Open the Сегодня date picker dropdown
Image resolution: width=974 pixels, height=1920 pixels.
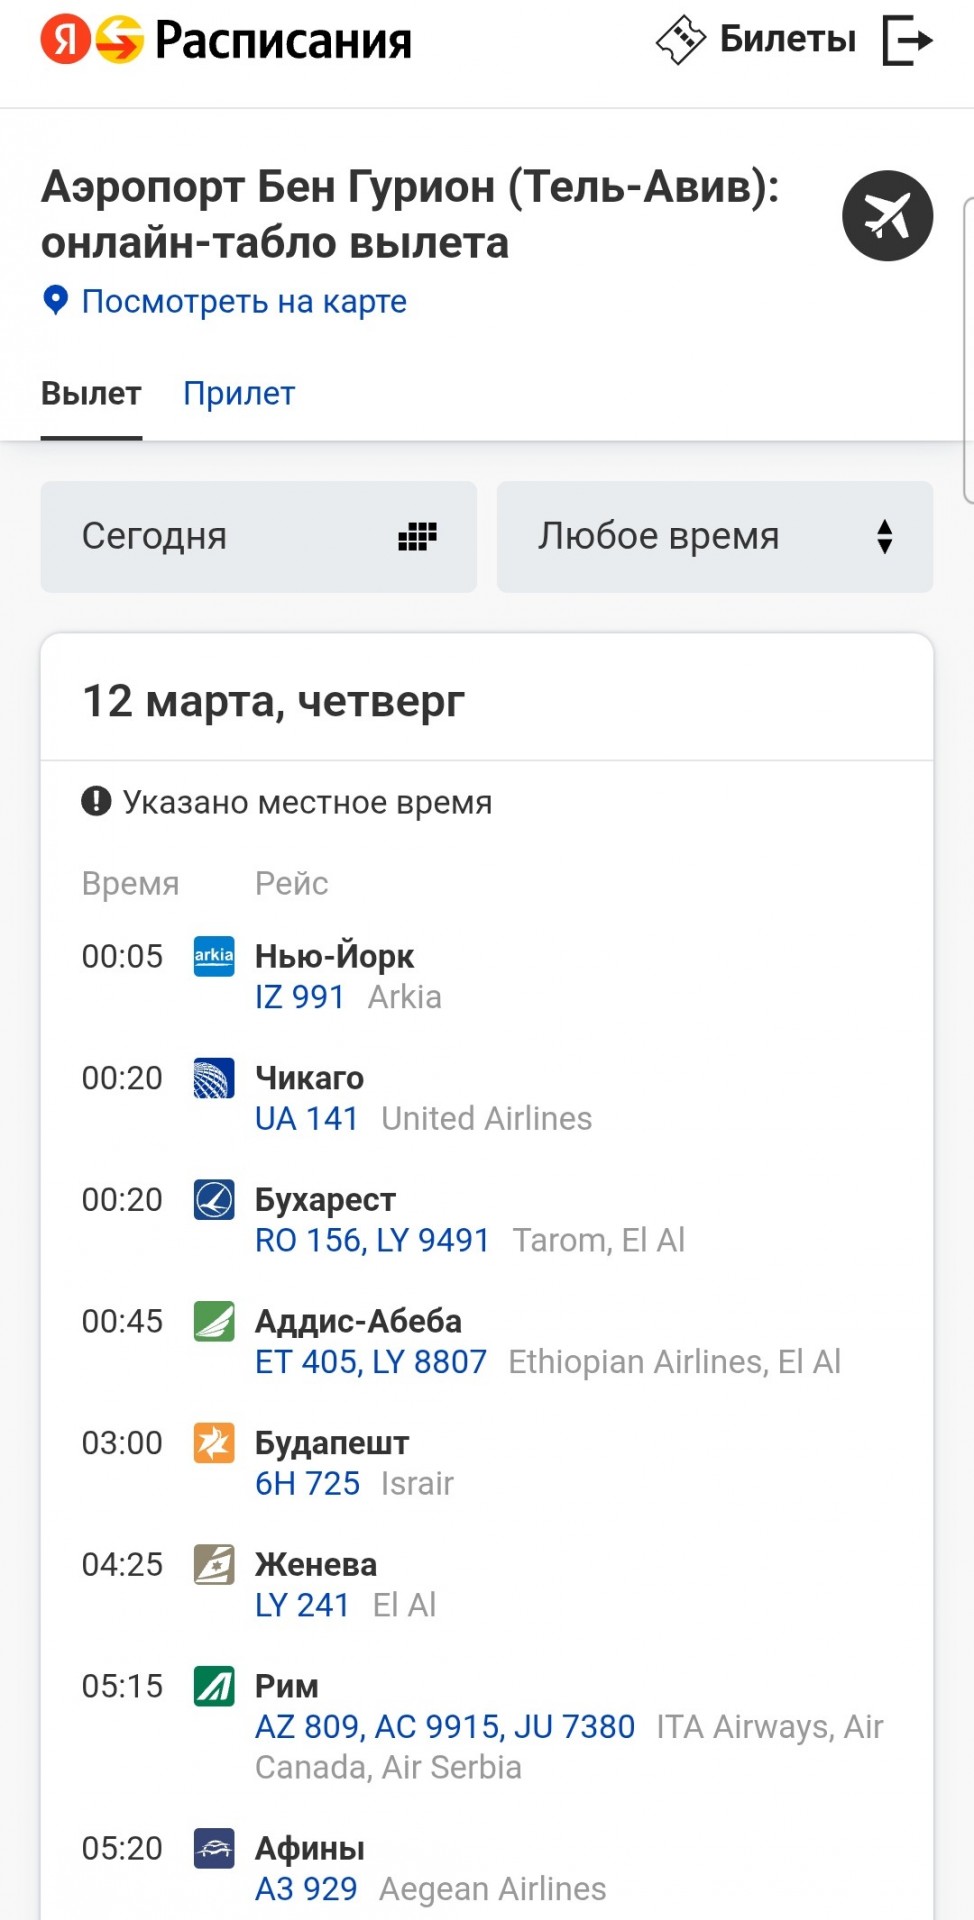pos(258,537)
